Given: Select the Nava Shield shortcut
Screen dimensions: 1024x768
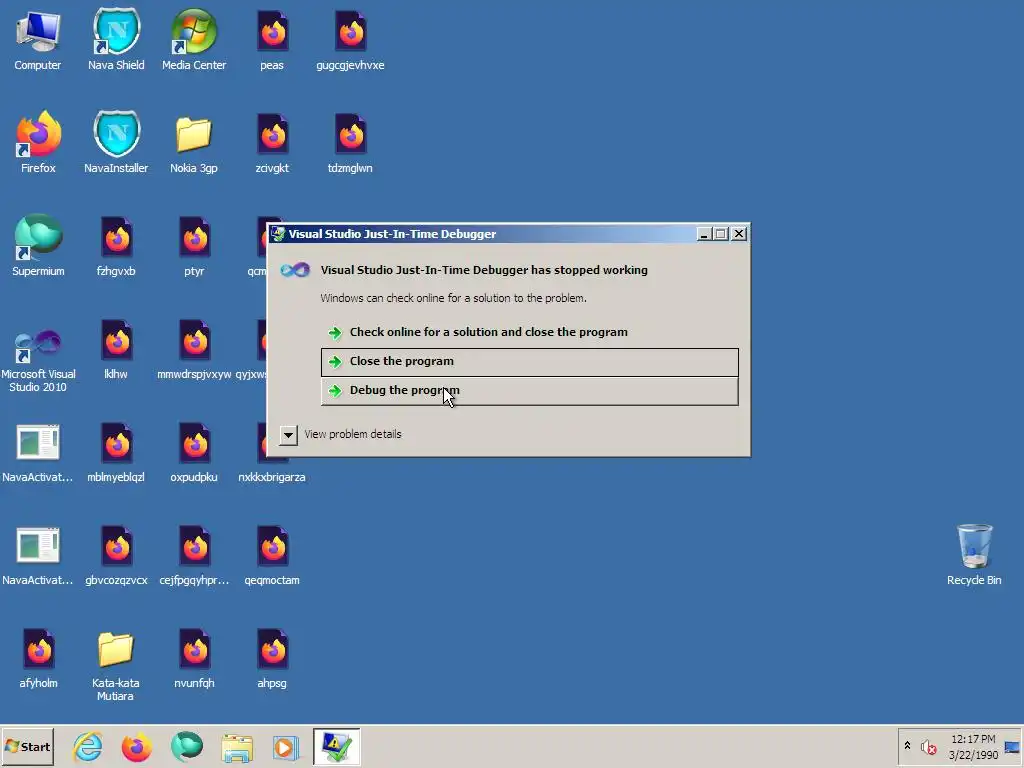Looking at the screenshot, I should 116,40.
